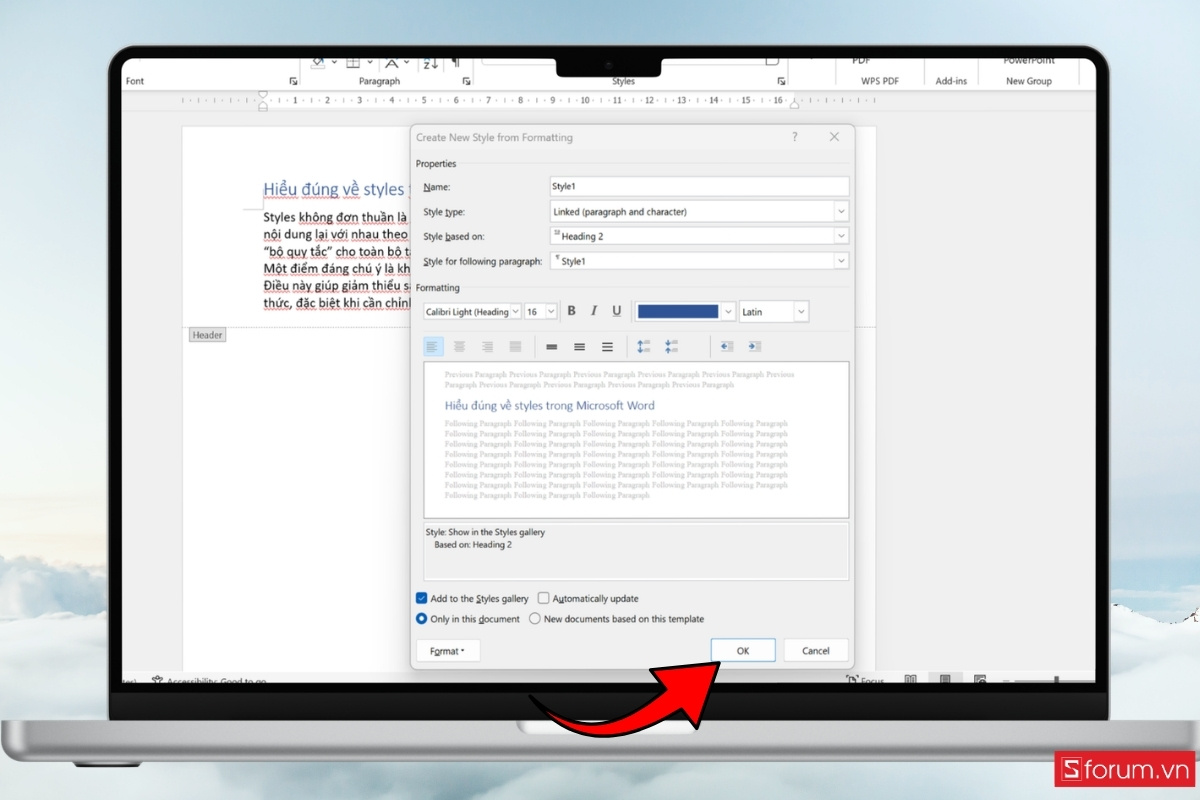Apply center paragraph alignment
Viewport: 1200px width, 800px height.
460,346
